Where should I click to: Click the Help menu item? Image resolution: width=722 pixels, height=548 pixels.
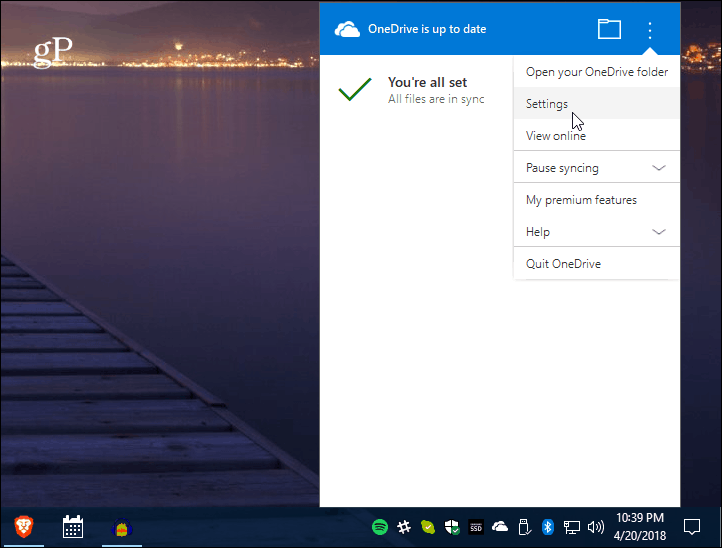tap(596, 232)
